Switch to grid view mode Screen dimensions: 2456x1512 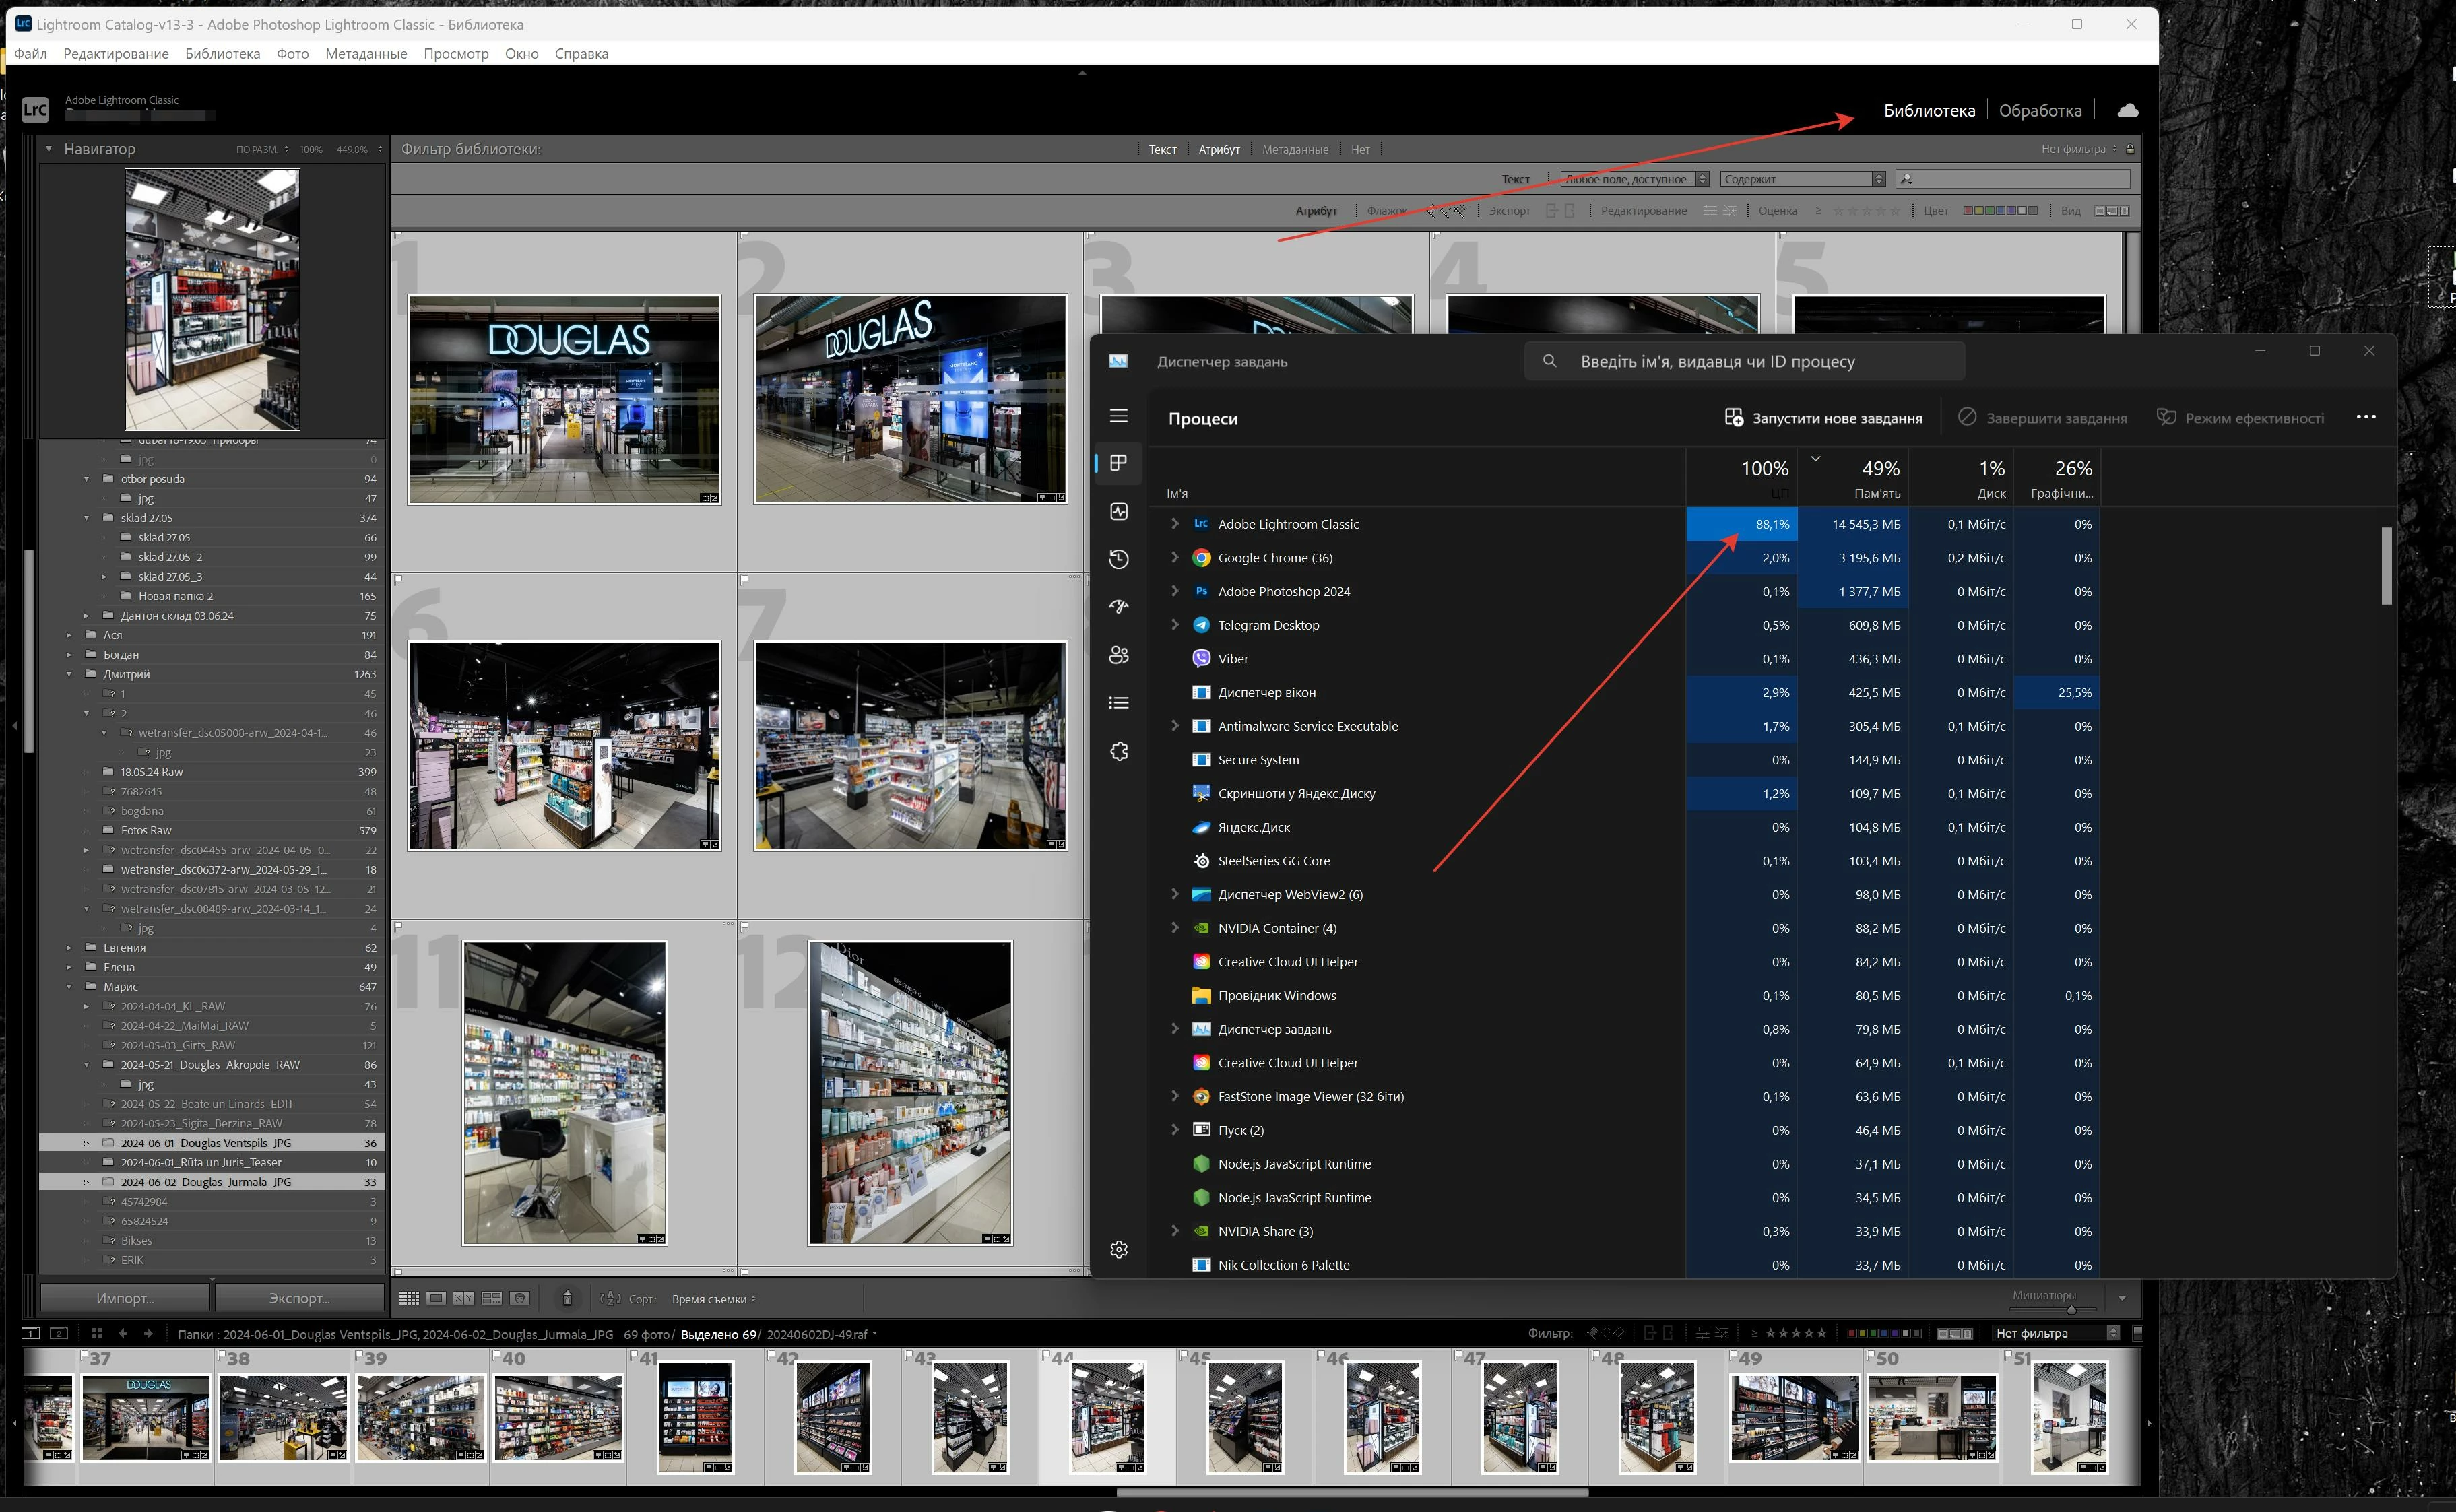click(x=408, y=1298)
